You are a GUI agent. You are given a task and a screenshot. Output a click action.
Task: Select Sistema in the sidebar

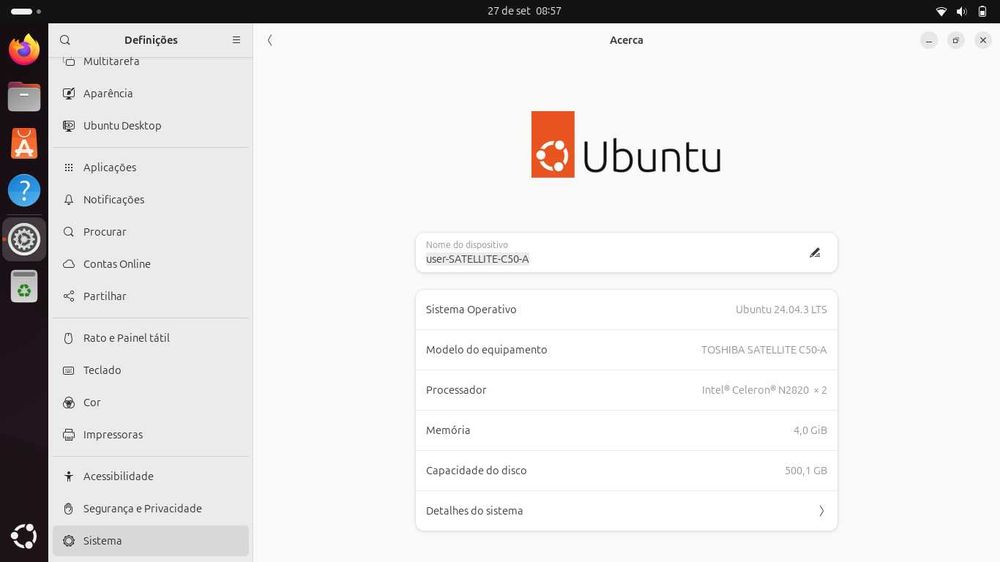[151, 541]
